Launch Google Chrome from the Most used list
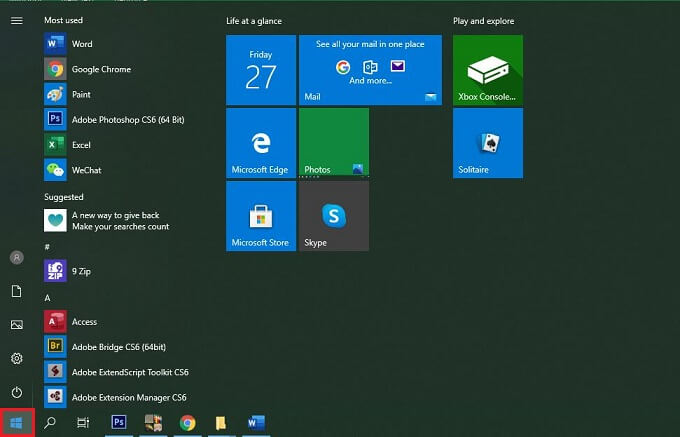 point(117,69)
